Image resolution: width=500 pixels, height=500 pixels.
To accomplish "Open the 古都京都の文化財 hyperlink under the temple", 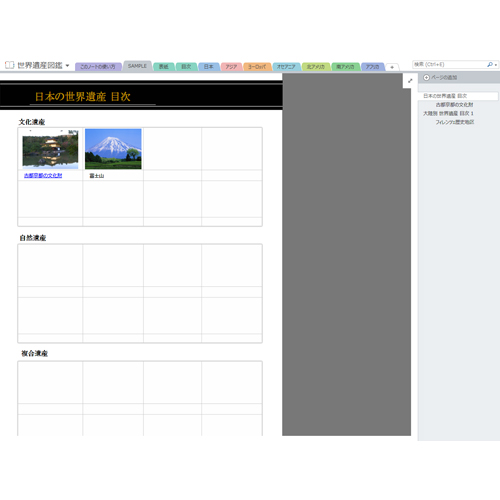I will (x=43, y=175).
